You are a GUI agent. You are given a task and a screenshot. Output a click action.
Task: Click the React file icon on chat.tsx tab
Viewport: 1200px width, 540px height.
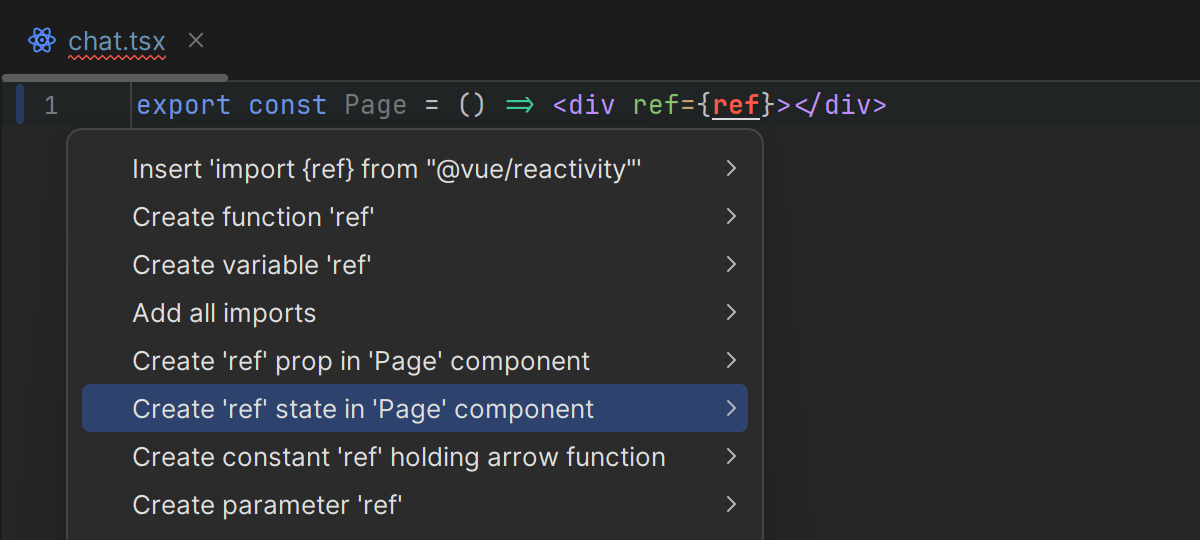(41, 41)
